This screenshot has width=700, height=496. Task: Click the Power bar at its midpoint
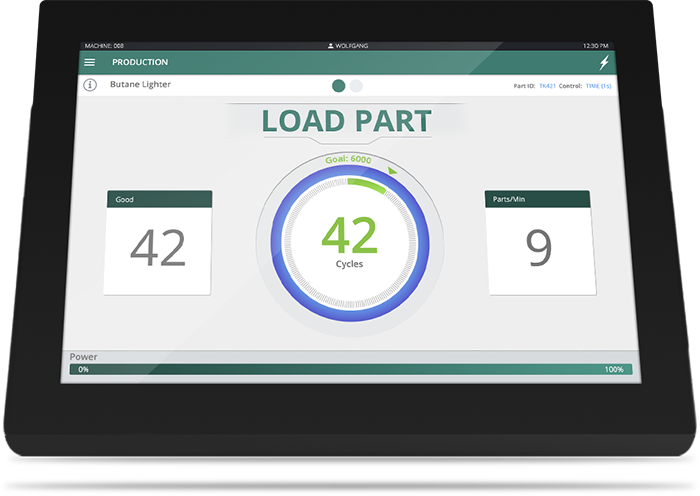coord(350,369)
